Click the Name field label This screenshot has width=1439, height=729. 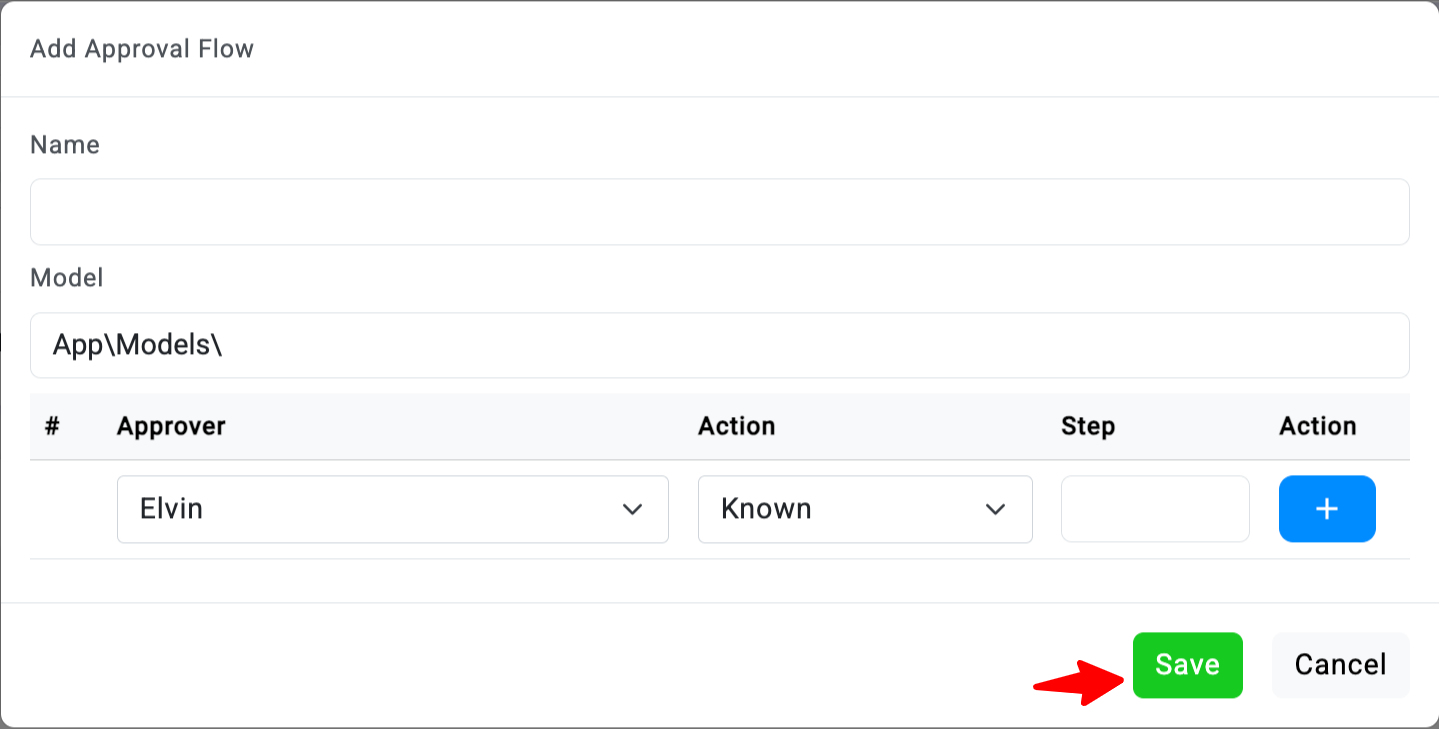[x=65, y=145]
